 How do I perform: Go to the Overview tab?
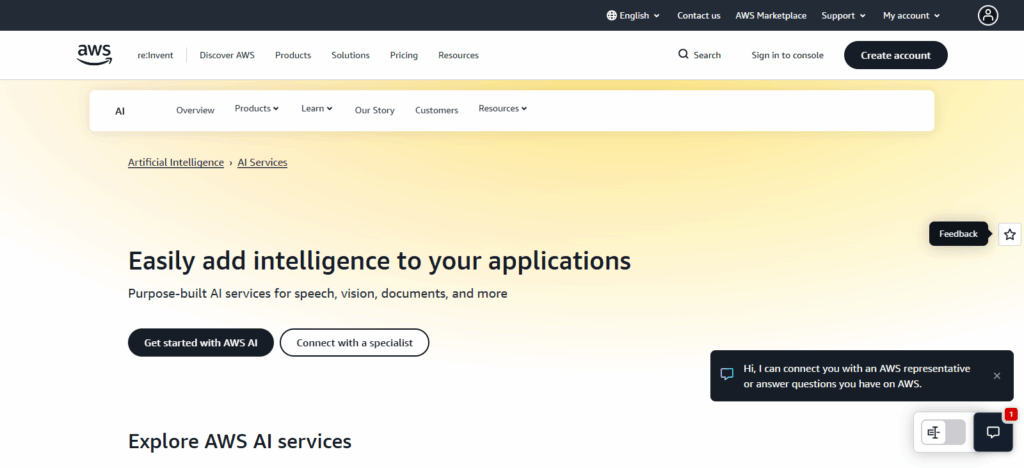pyautogui.click(x=195, y=110)
